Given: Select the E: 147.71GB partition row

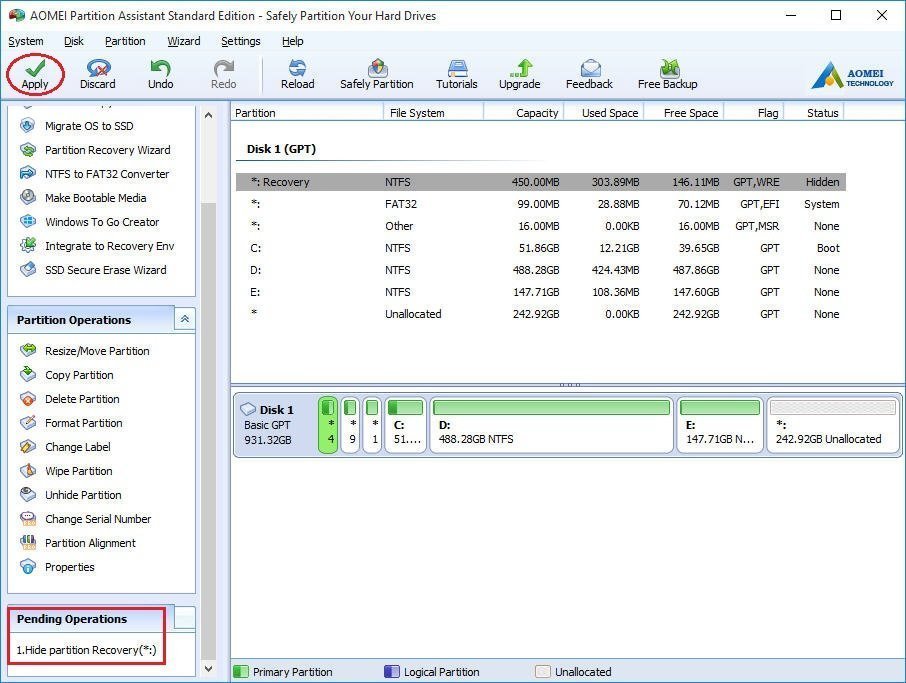Looking at the screenshot, I should (541, 292).
